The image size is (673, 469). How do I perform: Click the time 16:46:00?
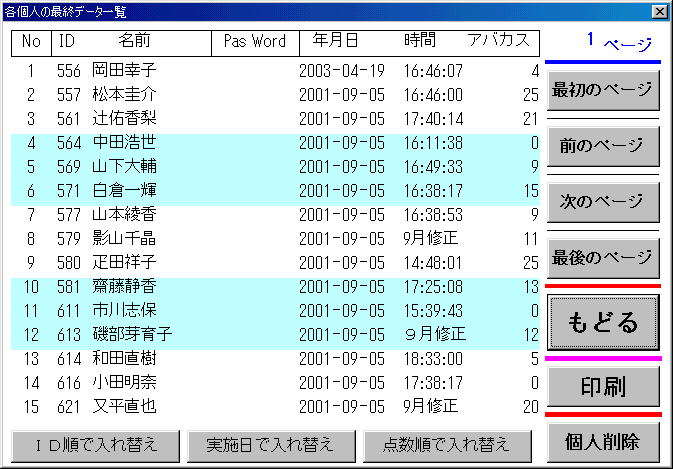click(x=433, y=95)
